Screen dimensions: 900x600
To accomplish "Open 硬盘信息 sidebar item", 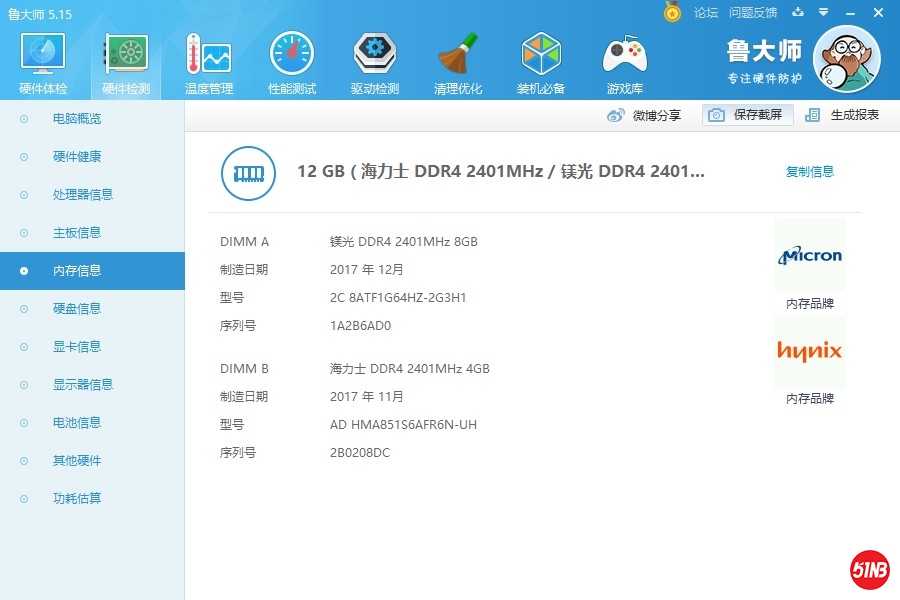I will pos(77,309).
